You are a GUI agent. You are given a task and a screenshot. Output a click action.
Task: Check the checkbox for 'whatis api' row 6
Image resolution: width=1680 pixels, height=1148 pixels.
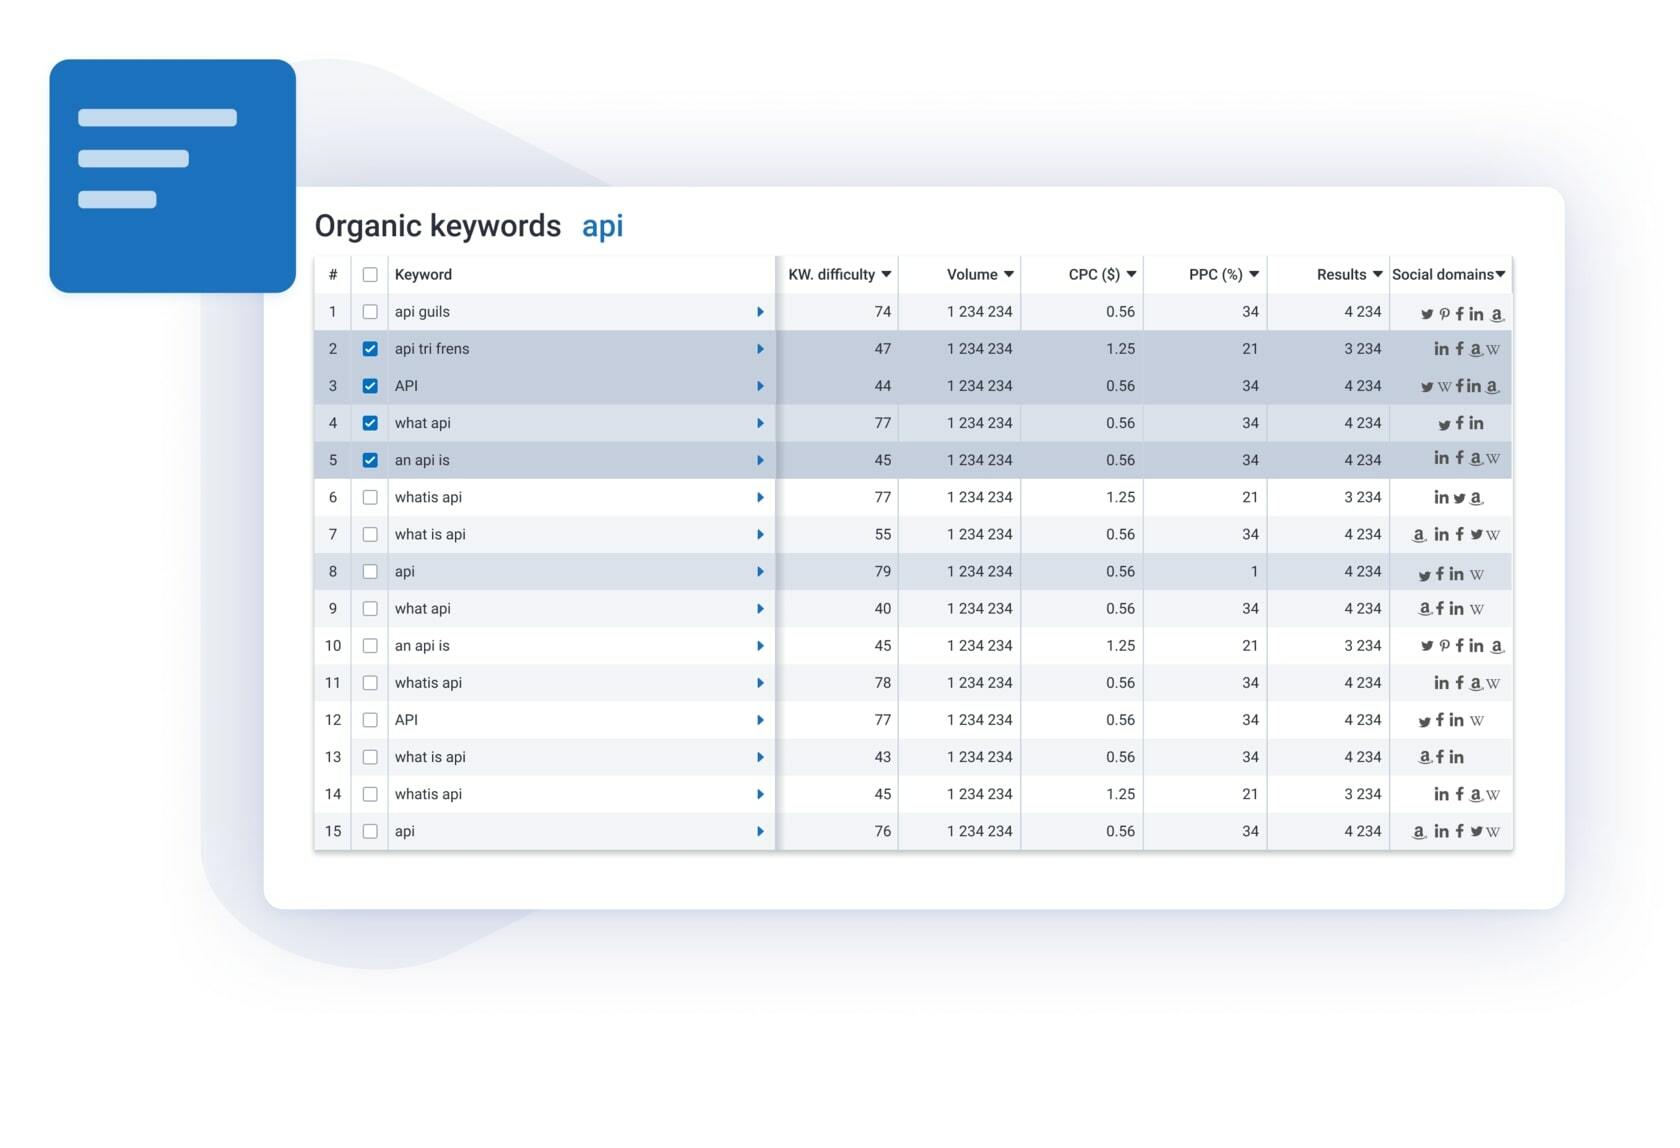[x=370, y=497]
